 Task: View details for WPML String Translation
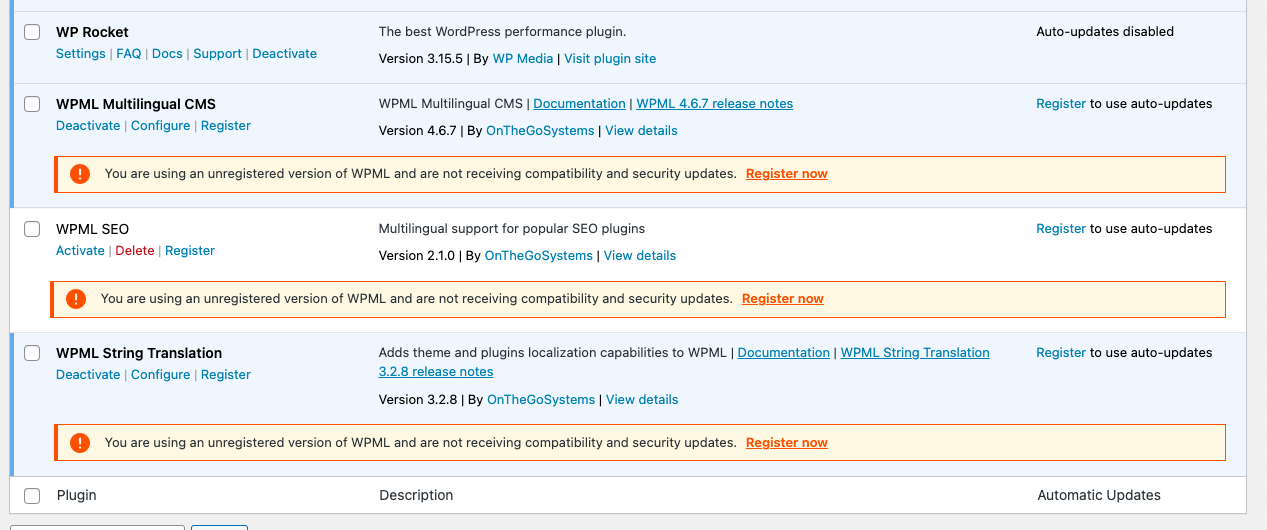coord(642,400)
